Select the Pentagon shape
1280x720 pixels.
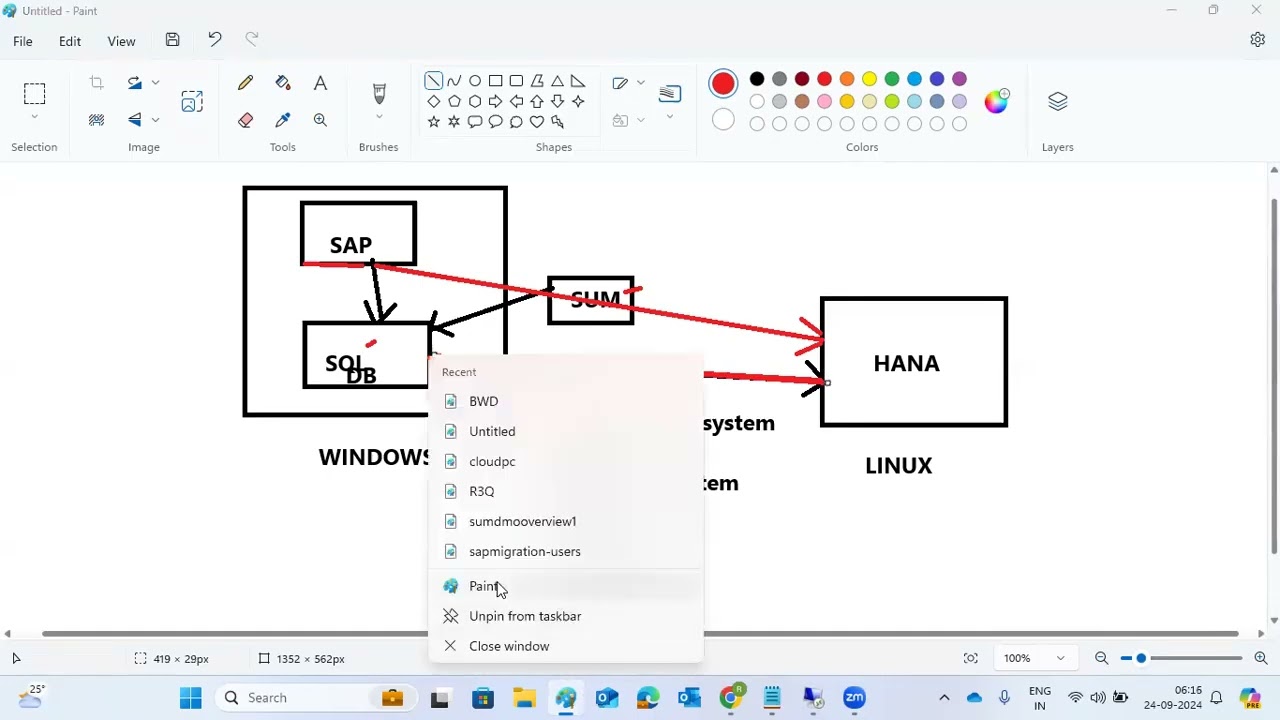454,101
